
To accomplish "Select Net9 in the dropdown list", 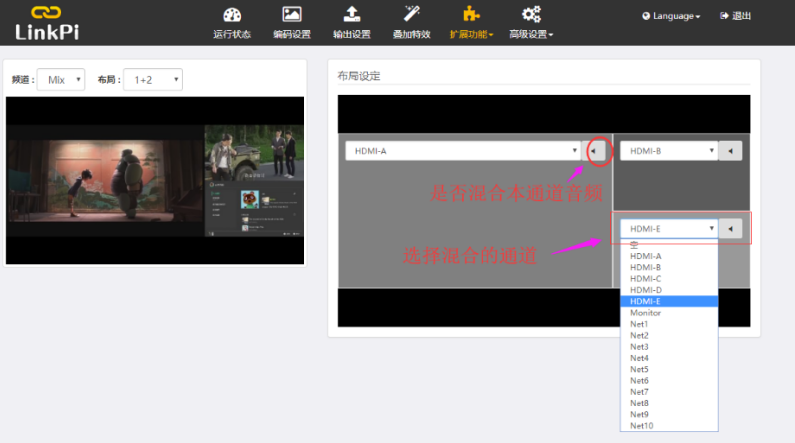I will pyautogui.click(x=669, y=414).
